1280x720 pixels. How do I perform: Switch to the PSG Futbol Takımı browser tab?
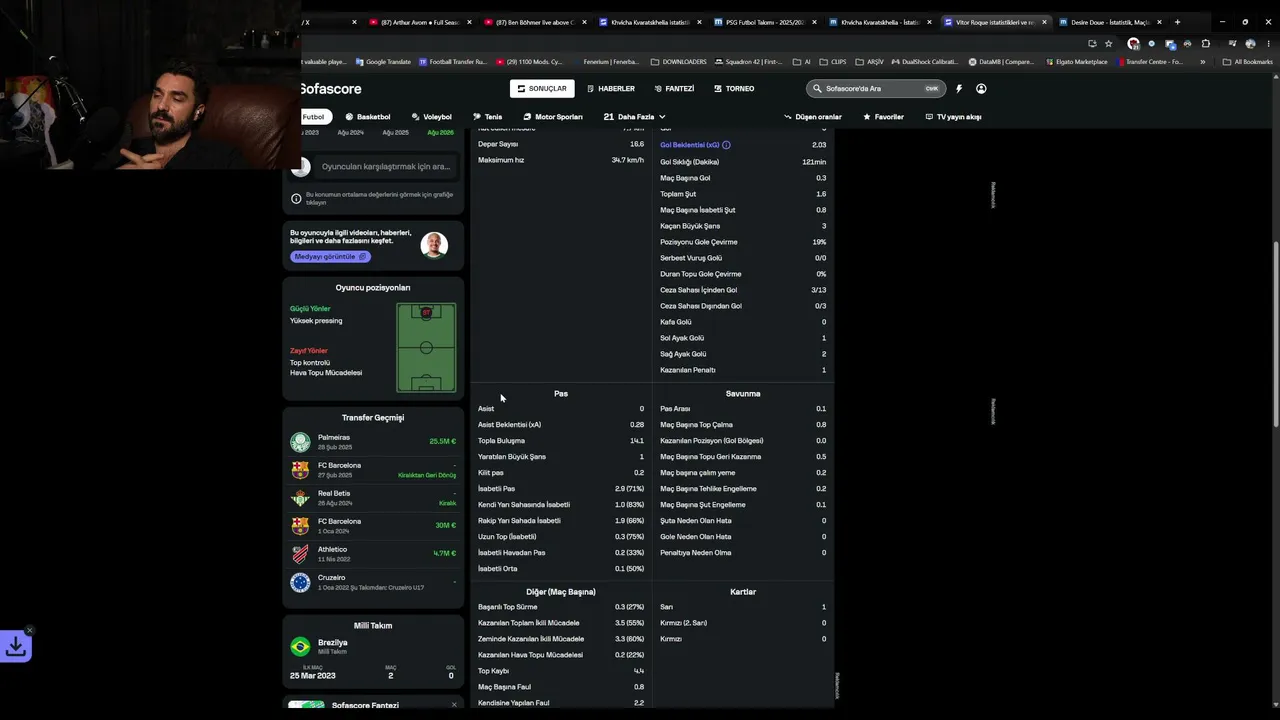[x=765, y=22]
